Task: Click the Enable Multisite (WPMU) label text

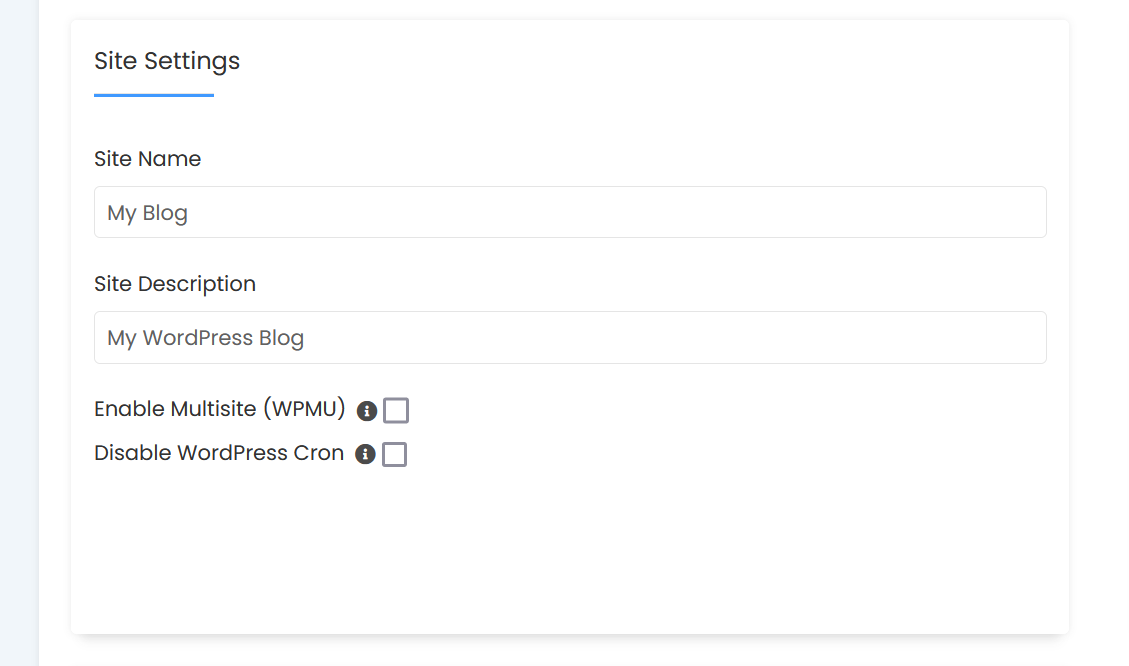Action: coord(220,409)
